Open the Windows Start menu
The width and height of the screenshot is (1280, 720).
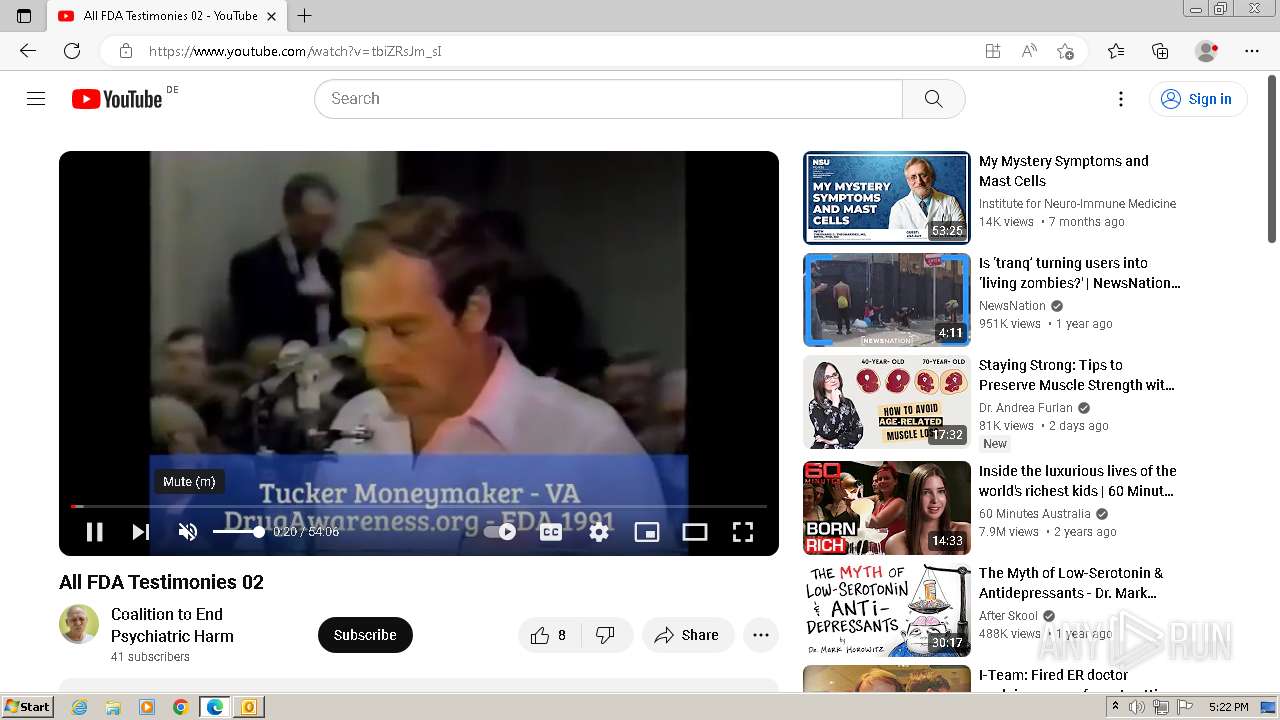[x=27, y=707]
